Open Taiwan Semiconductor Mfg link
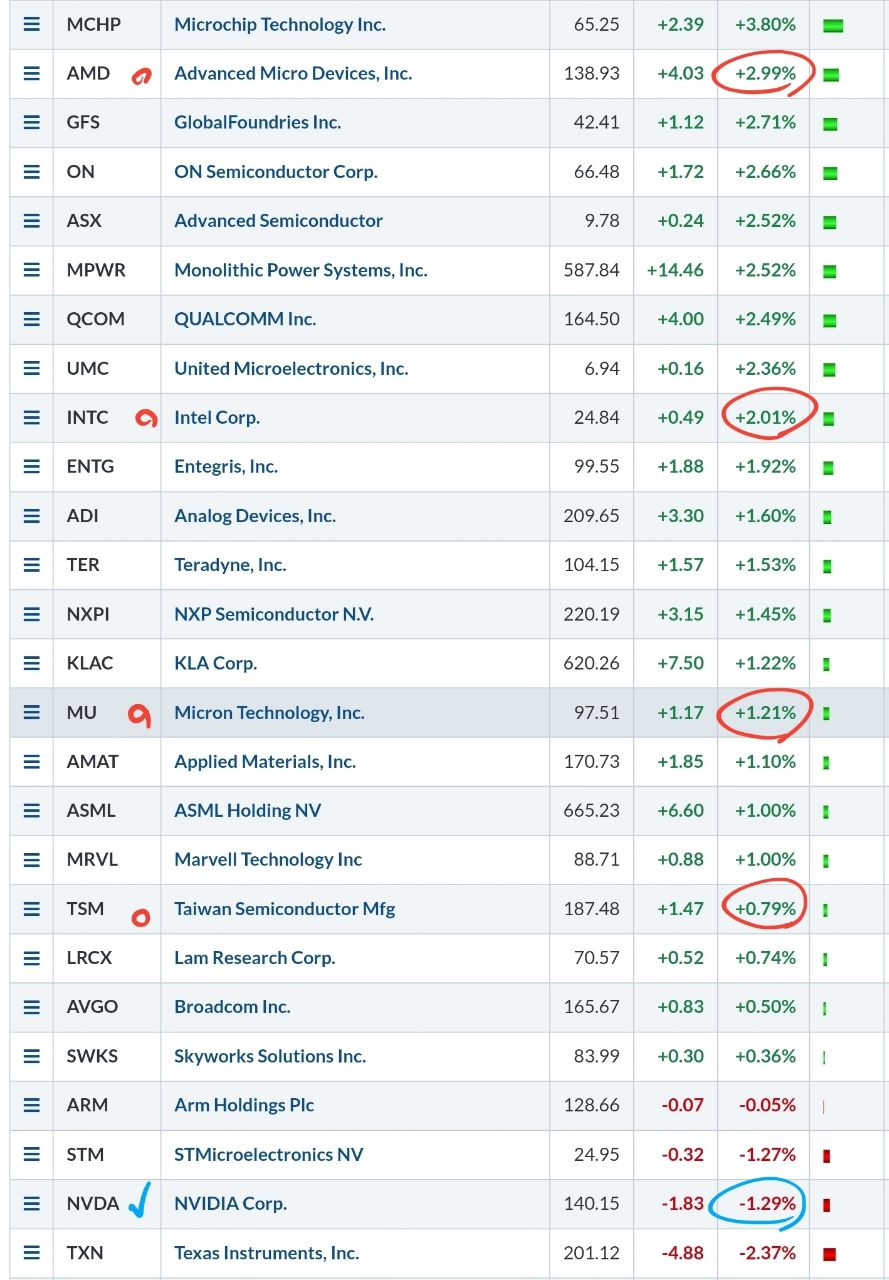The width and height of the screenshot is (889, 1280). coord(285,909)
